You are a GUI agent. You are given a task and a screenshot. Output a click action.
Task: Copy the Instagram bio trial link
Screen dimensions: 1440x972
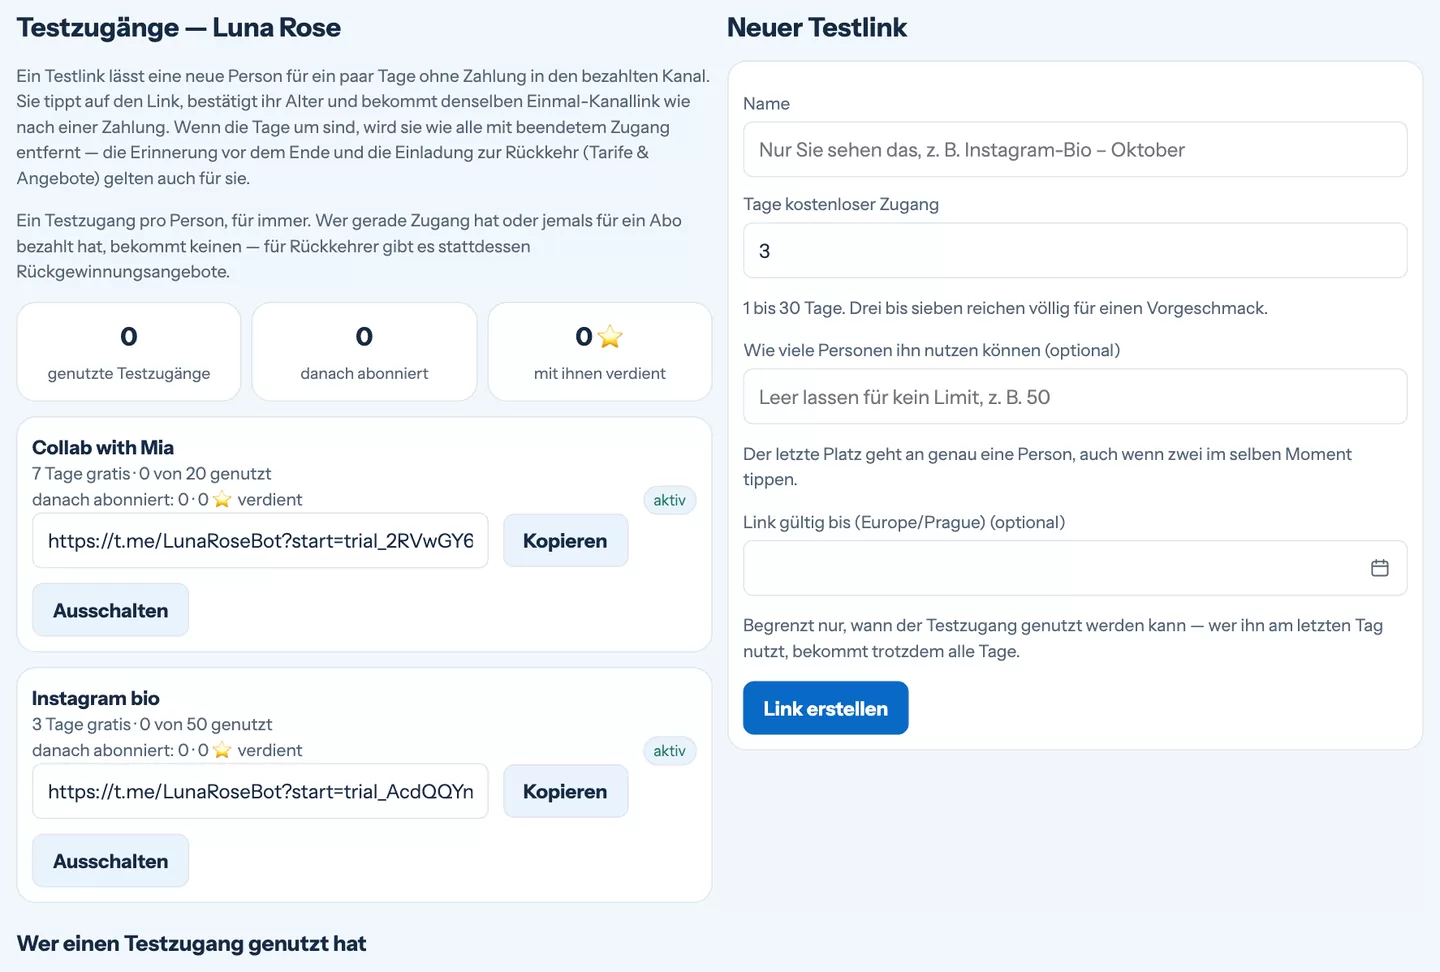coord(565,792)
